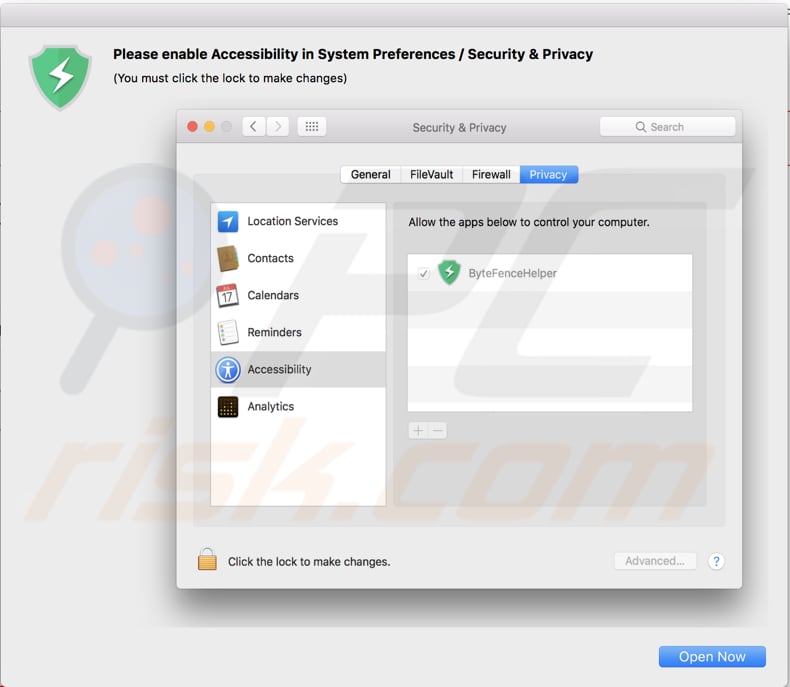
Task: Choose Calendars label in list
Action: [x=273, y=295]
